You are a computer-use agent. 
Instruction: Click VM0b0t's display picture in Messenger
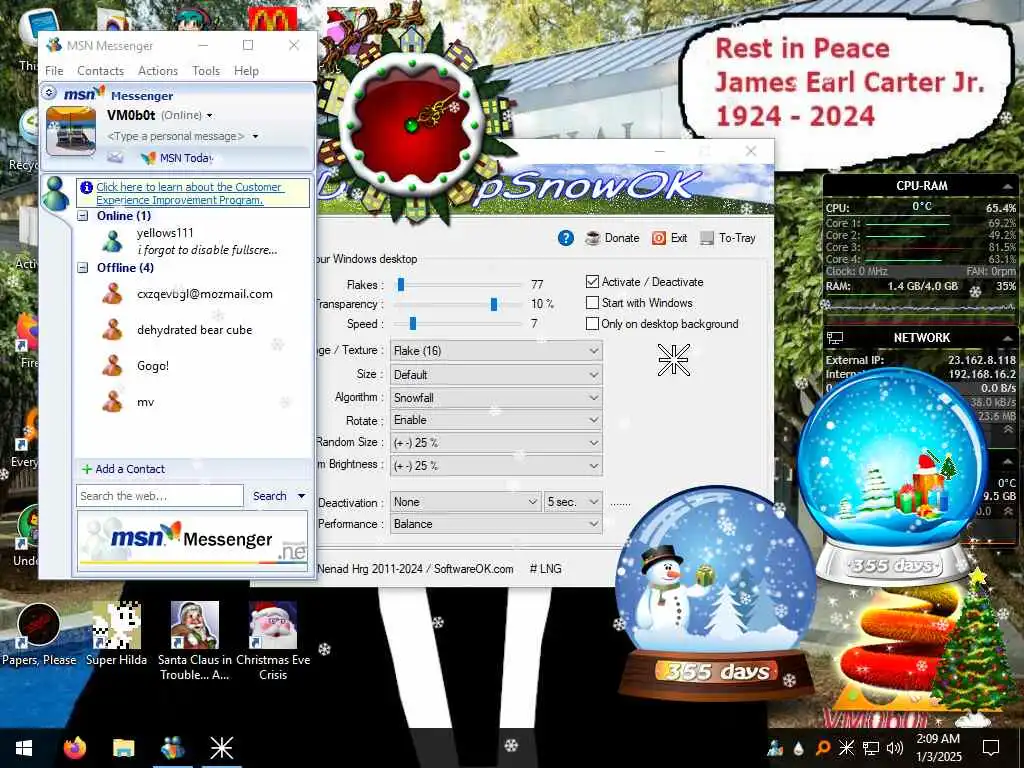(71, 131)
